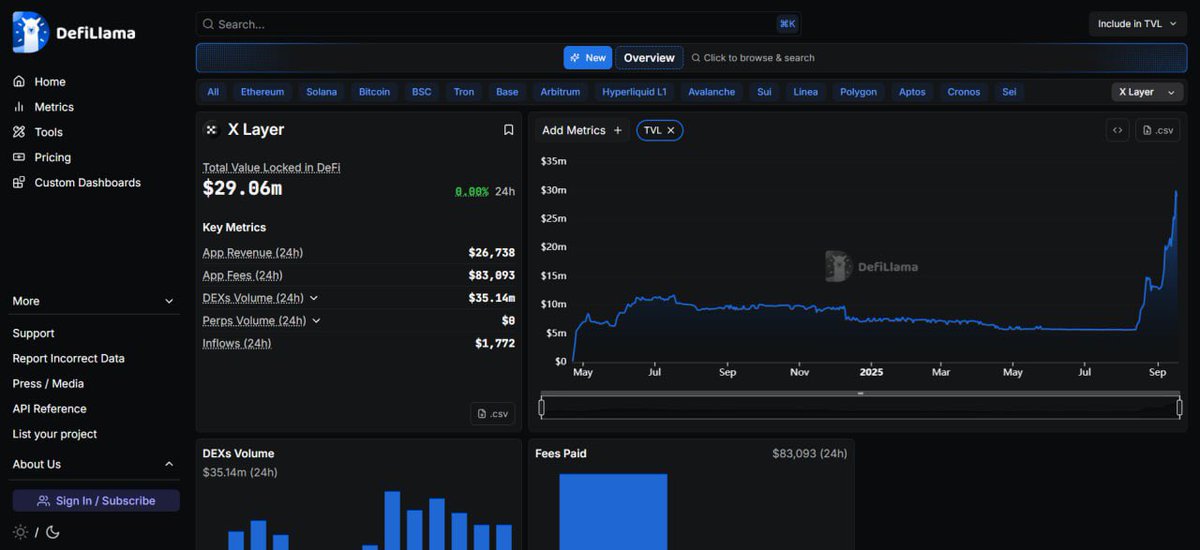This screenshot has height=550, width=1200.
Task: Bookmark the X Layer chain
Action: [508, 130]
